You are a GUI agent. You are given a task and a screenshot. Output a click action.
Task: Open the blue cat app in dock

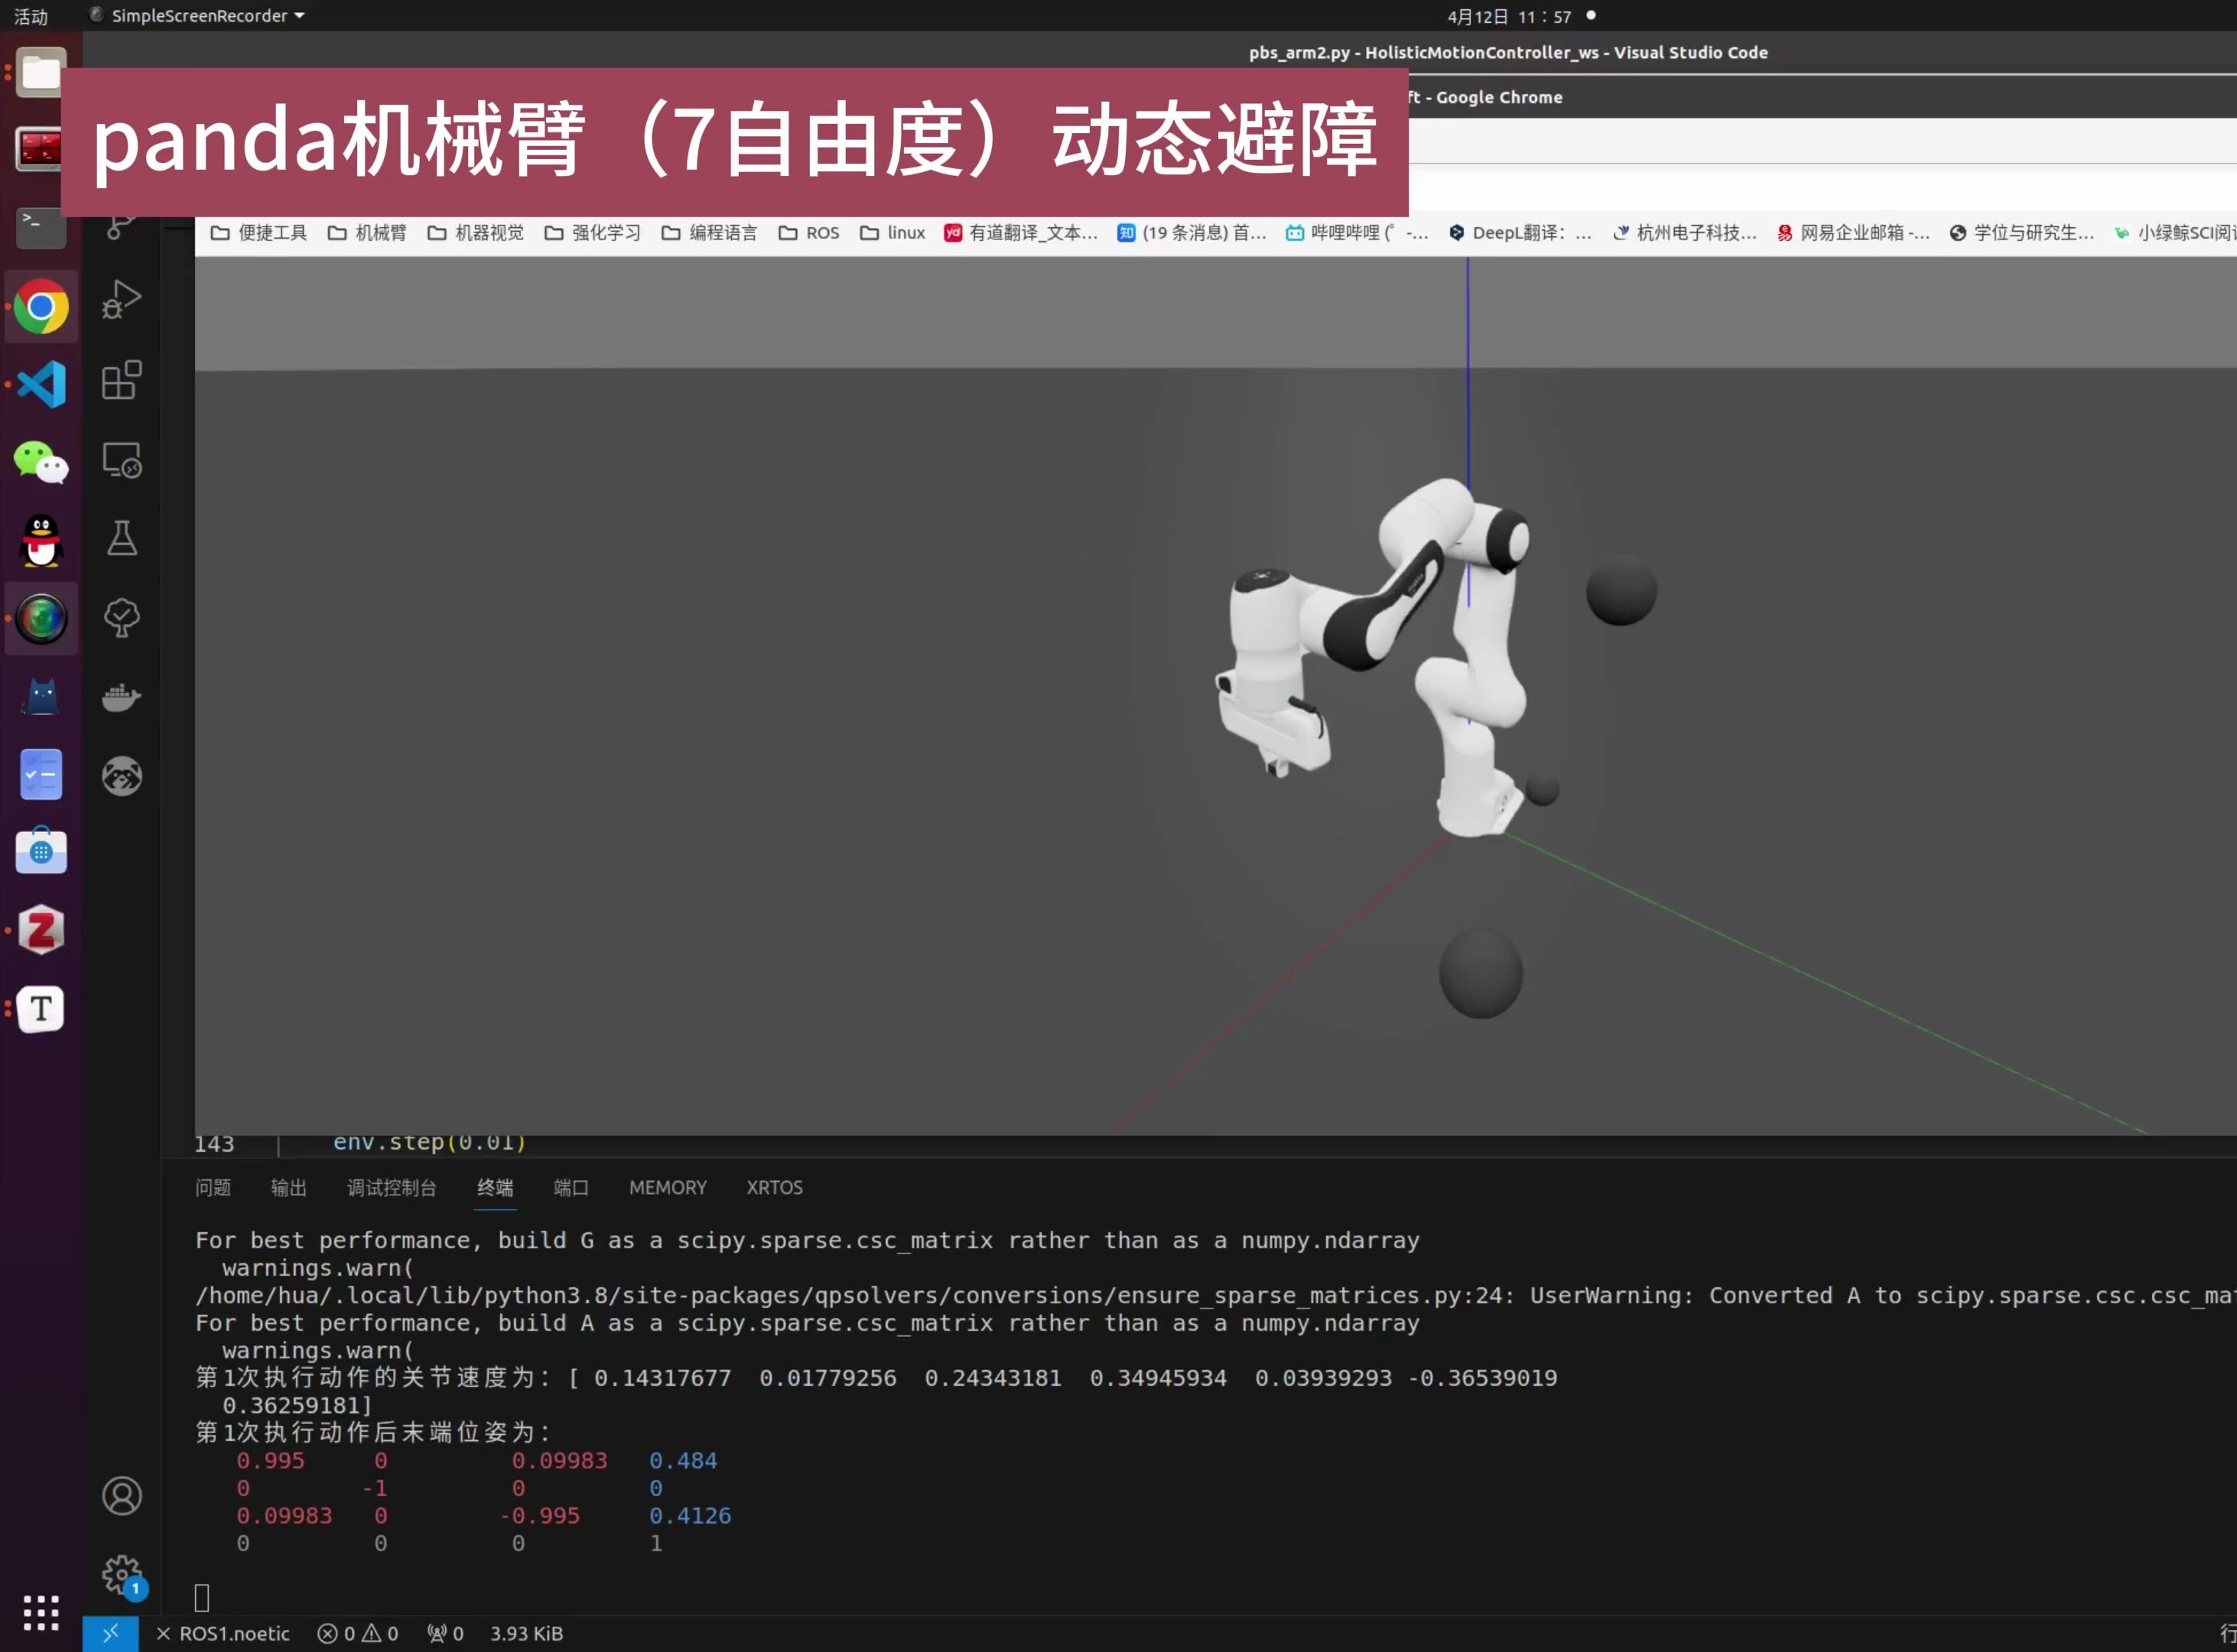(x=41, y=696)
